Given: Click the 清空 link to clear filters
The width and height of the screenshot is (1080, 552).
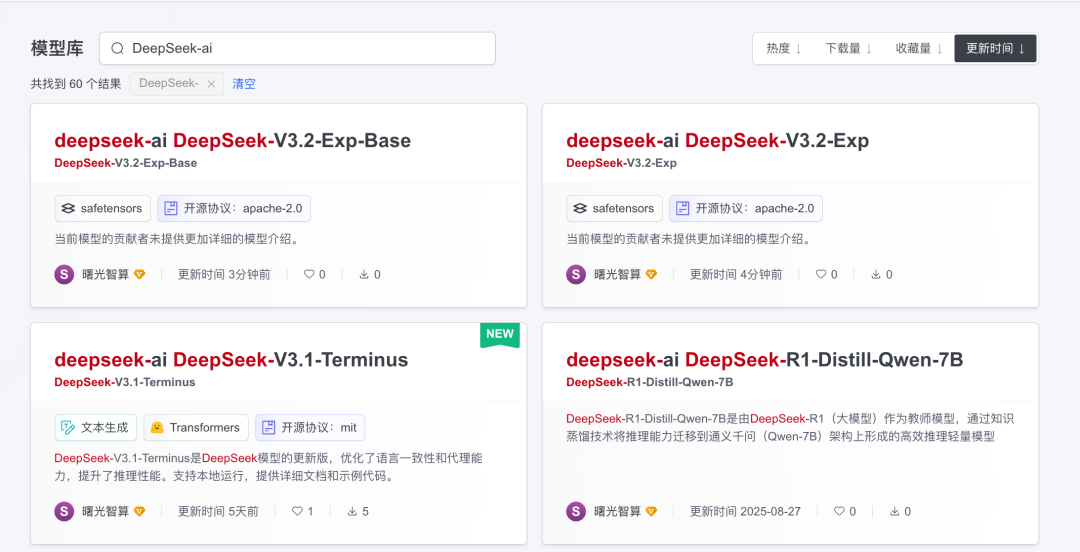Looking at the screenshot, I should click(244, 84).
